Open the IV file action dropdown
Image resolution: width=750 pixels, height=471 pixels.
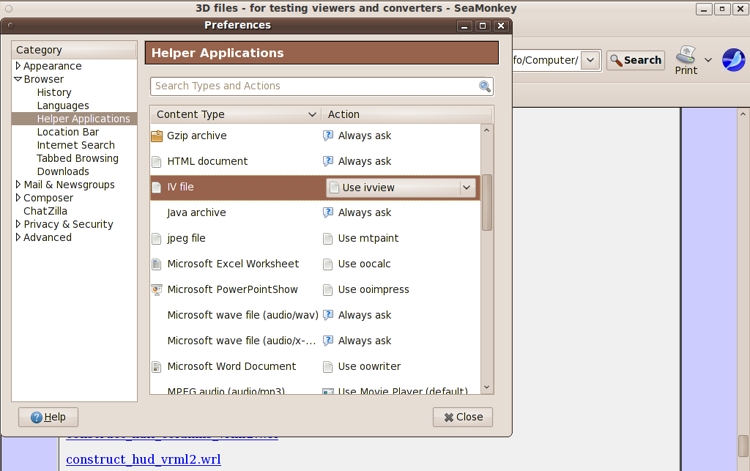coord(466,187)
